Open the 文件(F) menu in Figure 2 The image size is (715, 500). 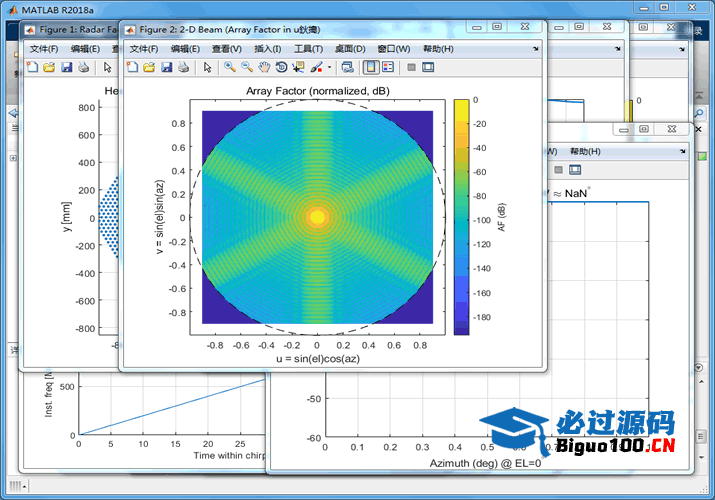tap(144, 49)
